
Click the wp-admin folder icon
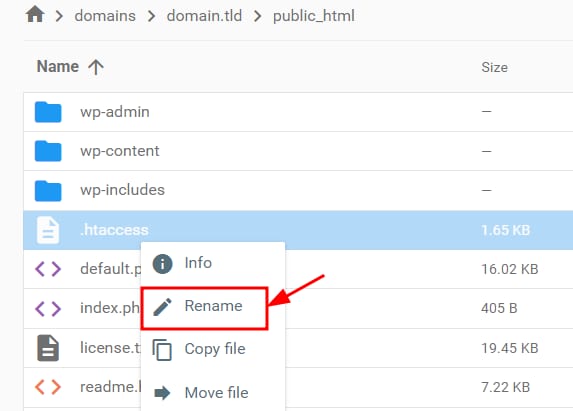(48, 112)
